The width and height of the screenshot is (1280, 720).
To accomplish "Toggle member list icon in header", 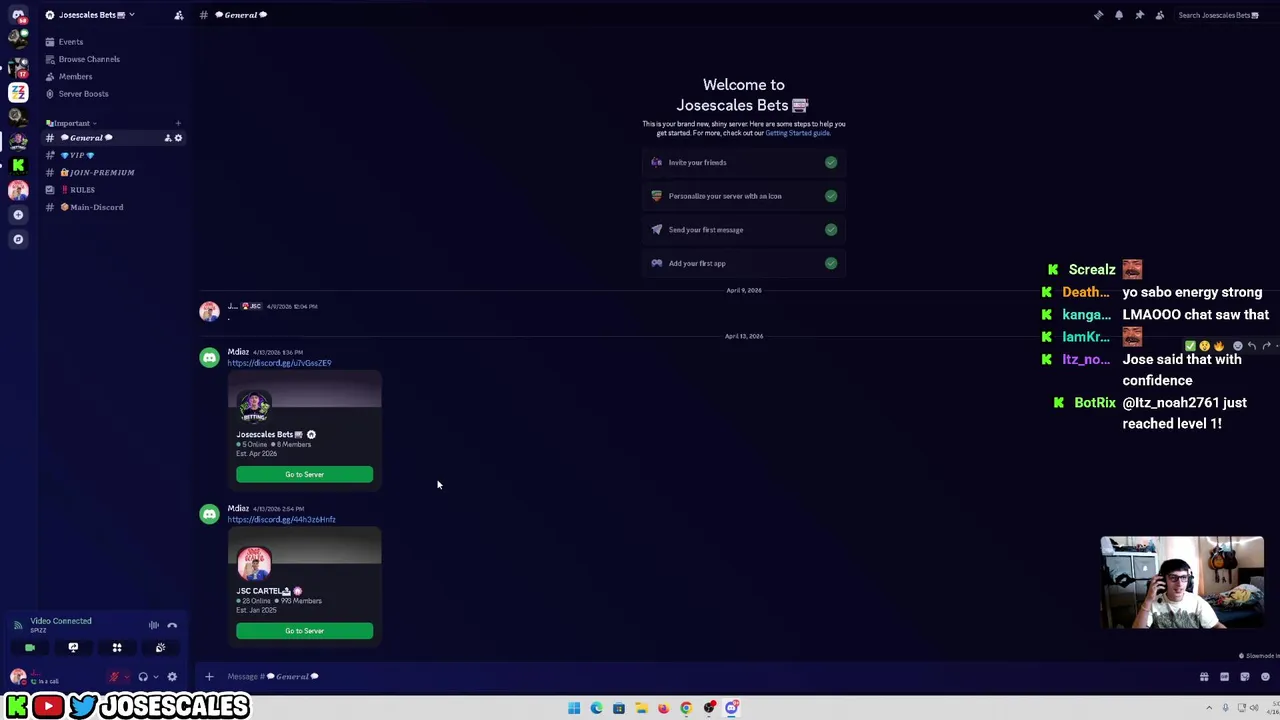I will tap(1160, 15).
